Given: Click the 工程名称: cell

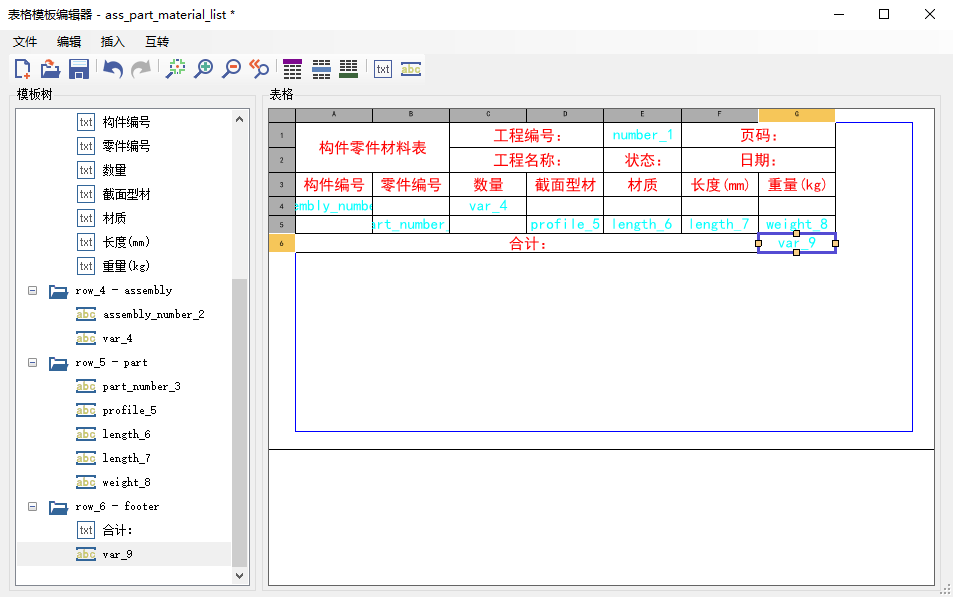Looking at the screenshot, I should coord(526,160).
